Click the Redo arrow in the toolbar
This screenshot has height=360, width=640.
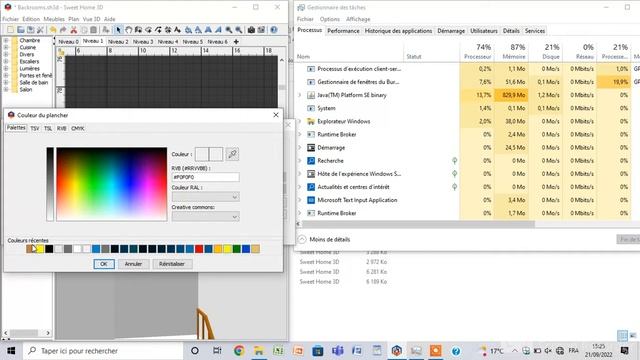[63, 30]
